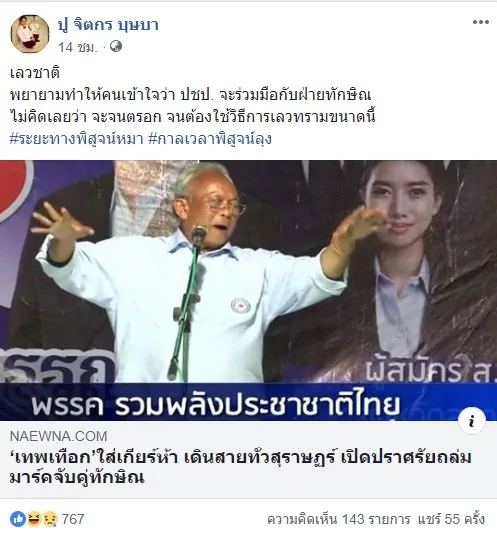View the 767 reactions count
Screen dimensions: 497x539
pyautogui.click(x=73, y=519)
